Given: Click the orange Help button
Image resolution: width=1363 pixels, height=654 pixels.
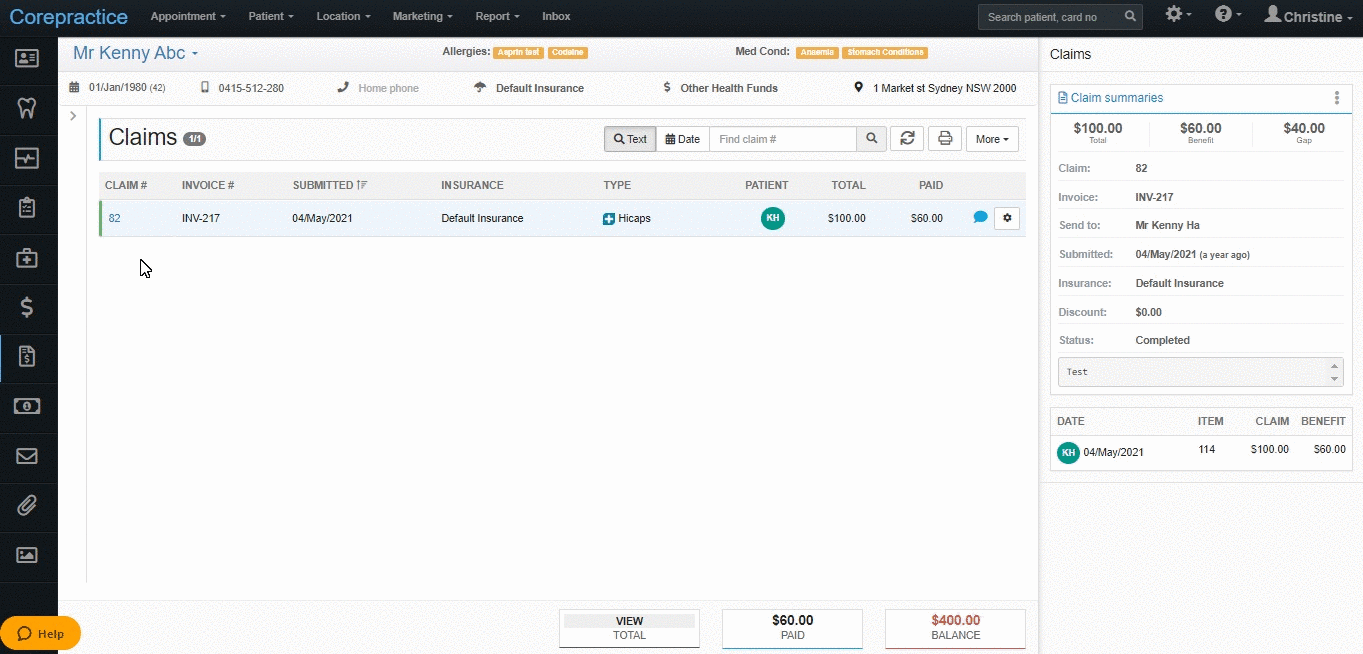Looking at the screenshot, I should (x=40, y=633).
